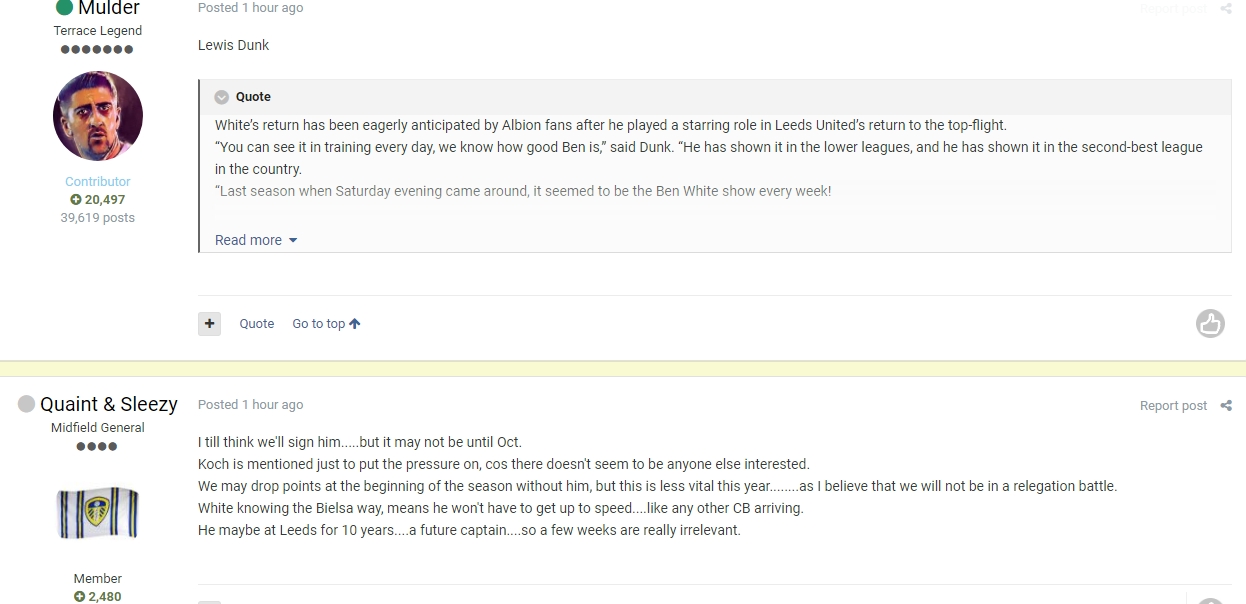The width and height of the screenshot is (1246, 604).
Task: Click the Quote header label in the quoted block
Action: 253,97
